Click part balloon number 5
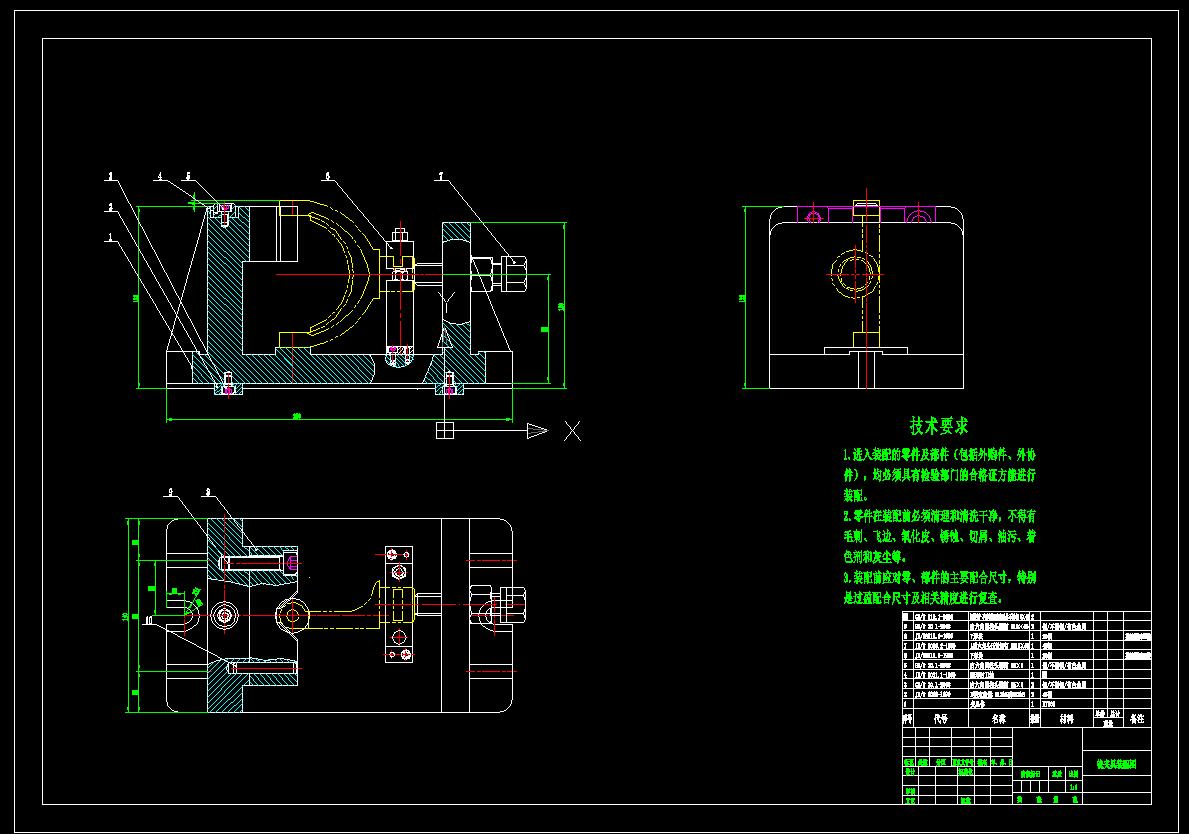The image size is (1189, 834). [189, 177]
